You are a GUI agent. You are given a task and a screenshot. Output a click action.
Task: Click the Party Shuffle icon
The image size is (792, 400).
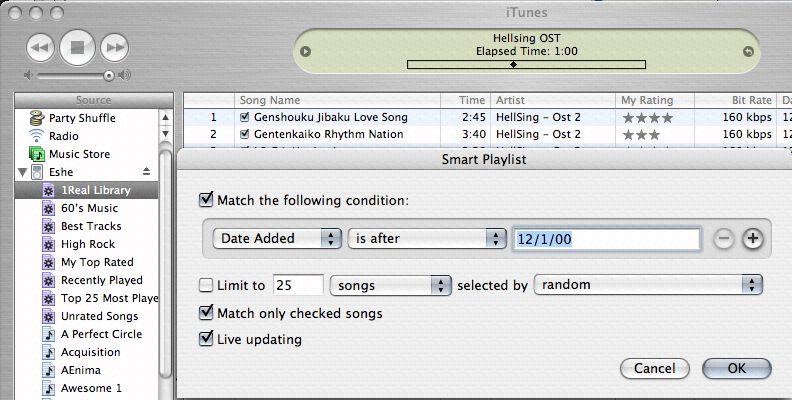[x=37, y=118]
